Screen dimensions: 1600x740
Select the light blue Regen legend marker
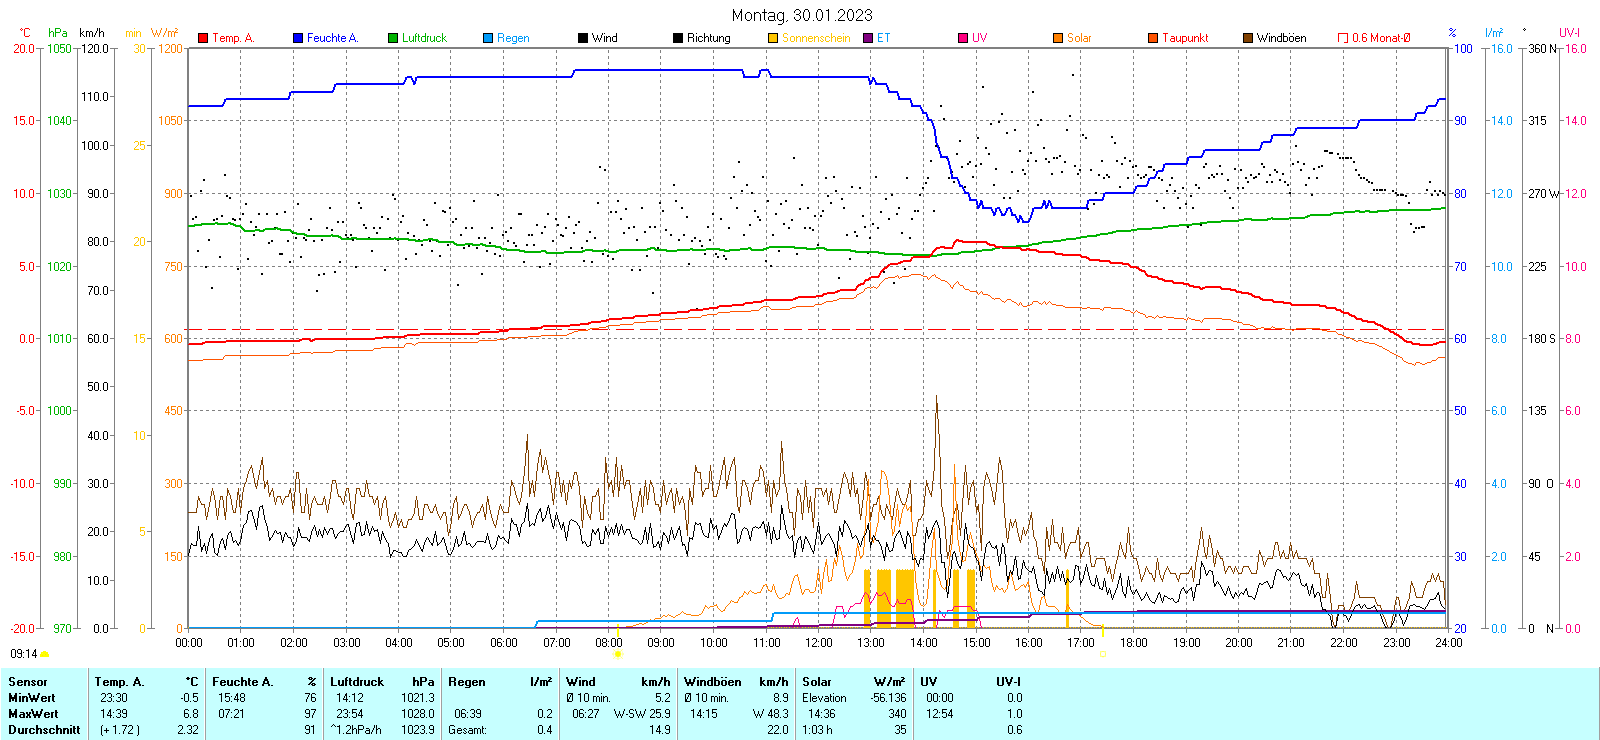pyautogui.click(x=488, y=38)
